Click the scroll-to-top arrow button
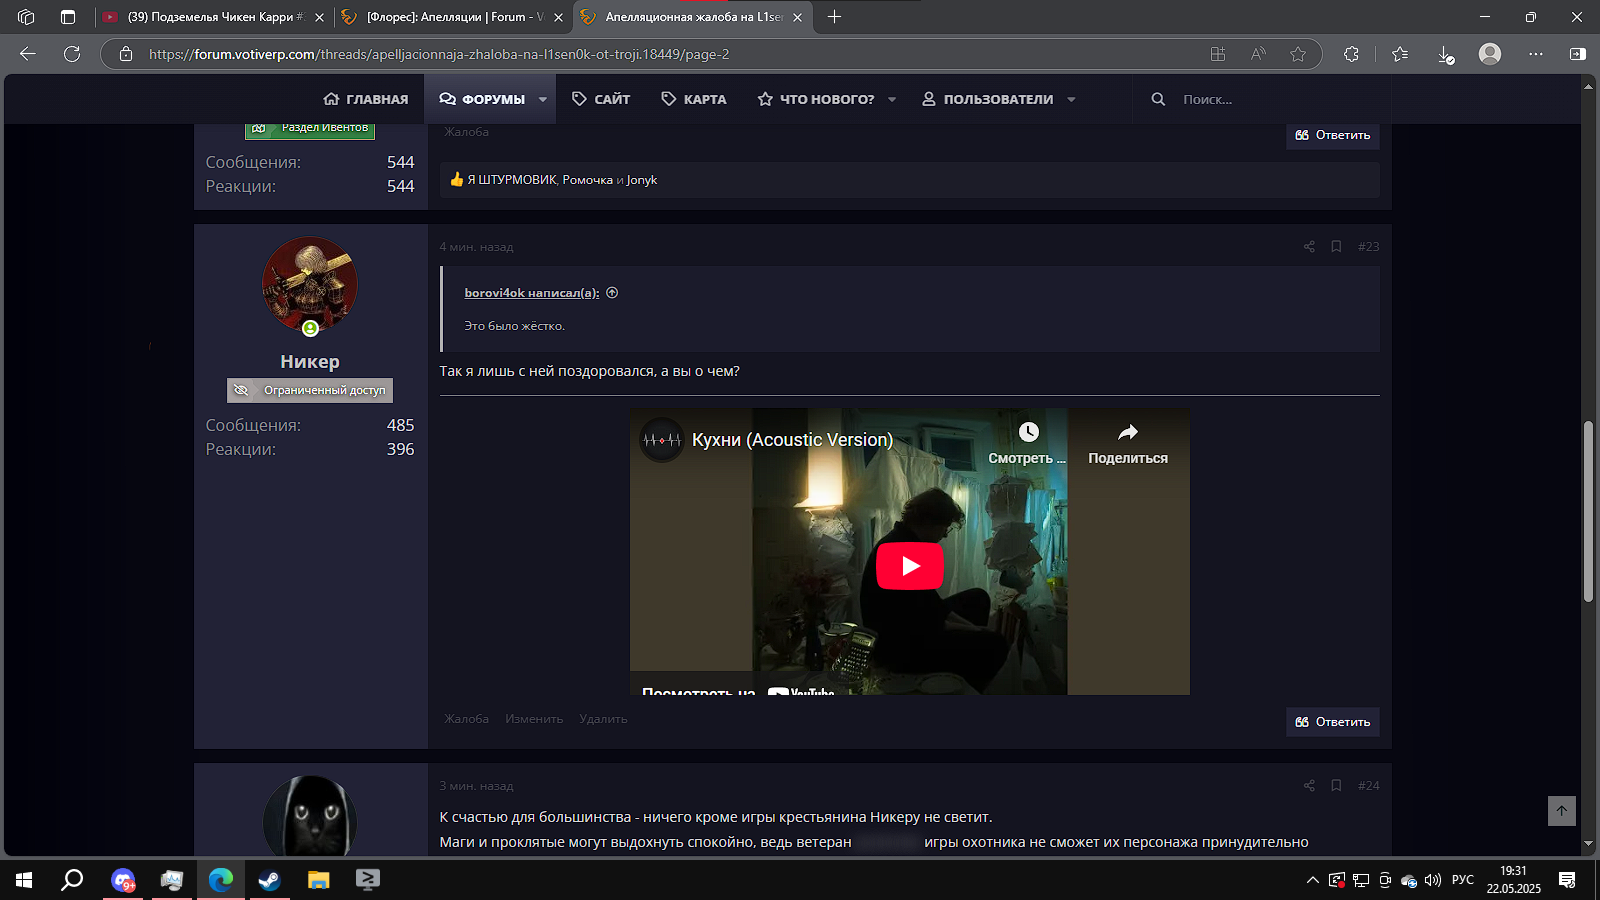The height and width of the screenshot is (900, 1600). tap(1562, 811)
